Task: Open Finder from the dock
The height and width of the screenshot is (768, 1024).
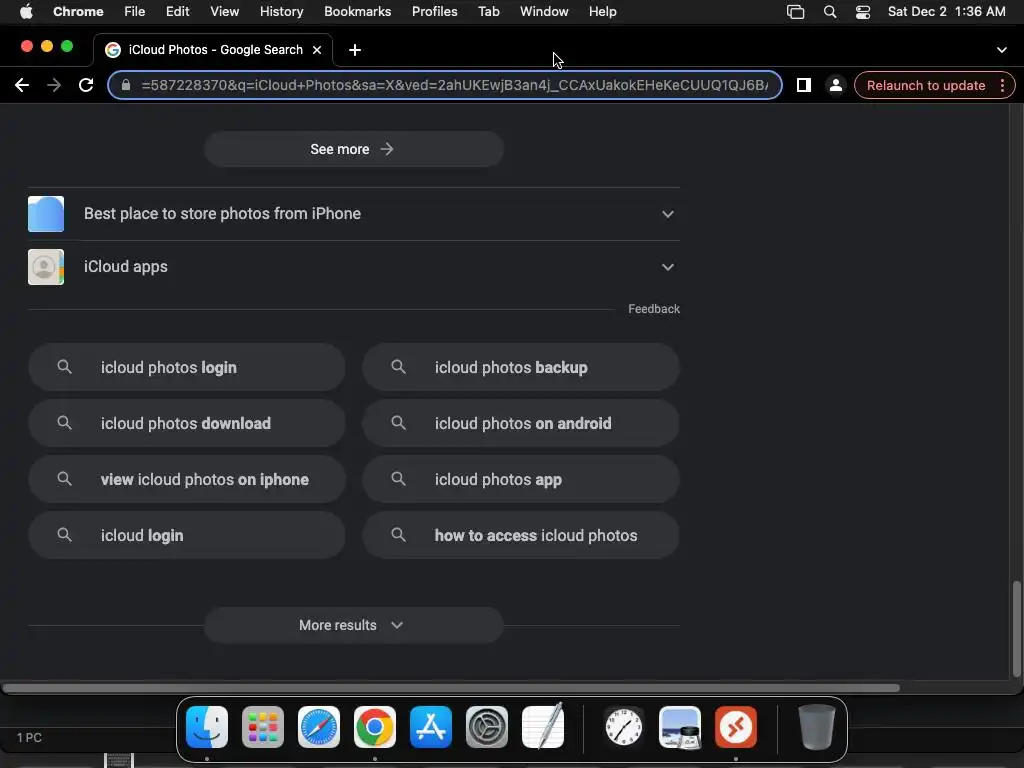Action: (x=207, y=727)
